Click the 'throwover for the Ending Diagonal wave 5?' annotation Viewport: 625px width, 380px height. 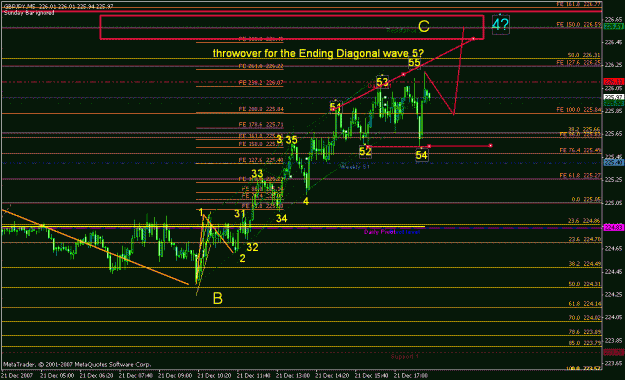point(318,53)
